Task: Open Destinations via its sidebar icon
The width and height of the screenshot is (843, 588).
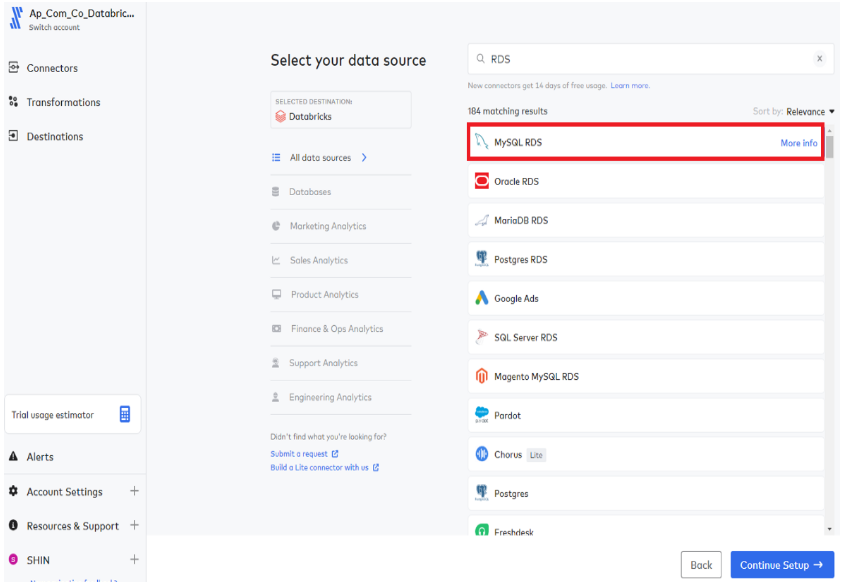Action: coord(14,136)
